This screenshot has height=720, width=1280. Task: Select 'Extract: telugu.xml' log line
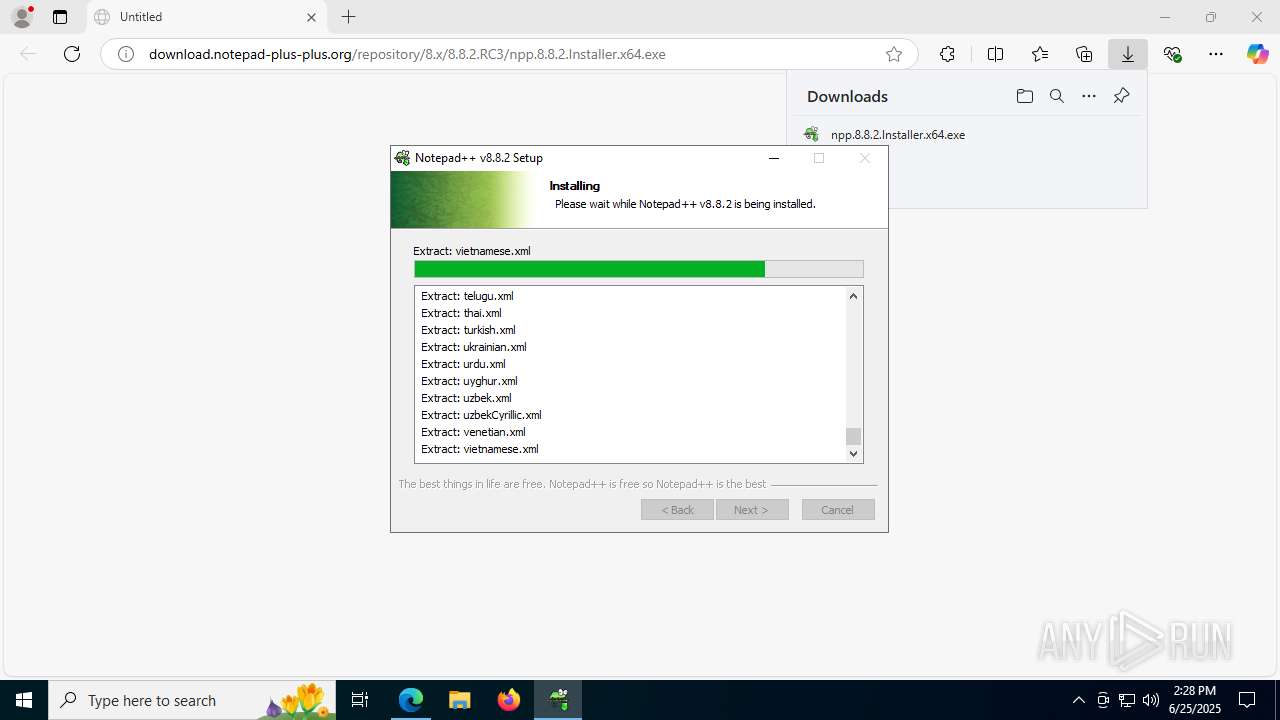(x=467, y=296)
